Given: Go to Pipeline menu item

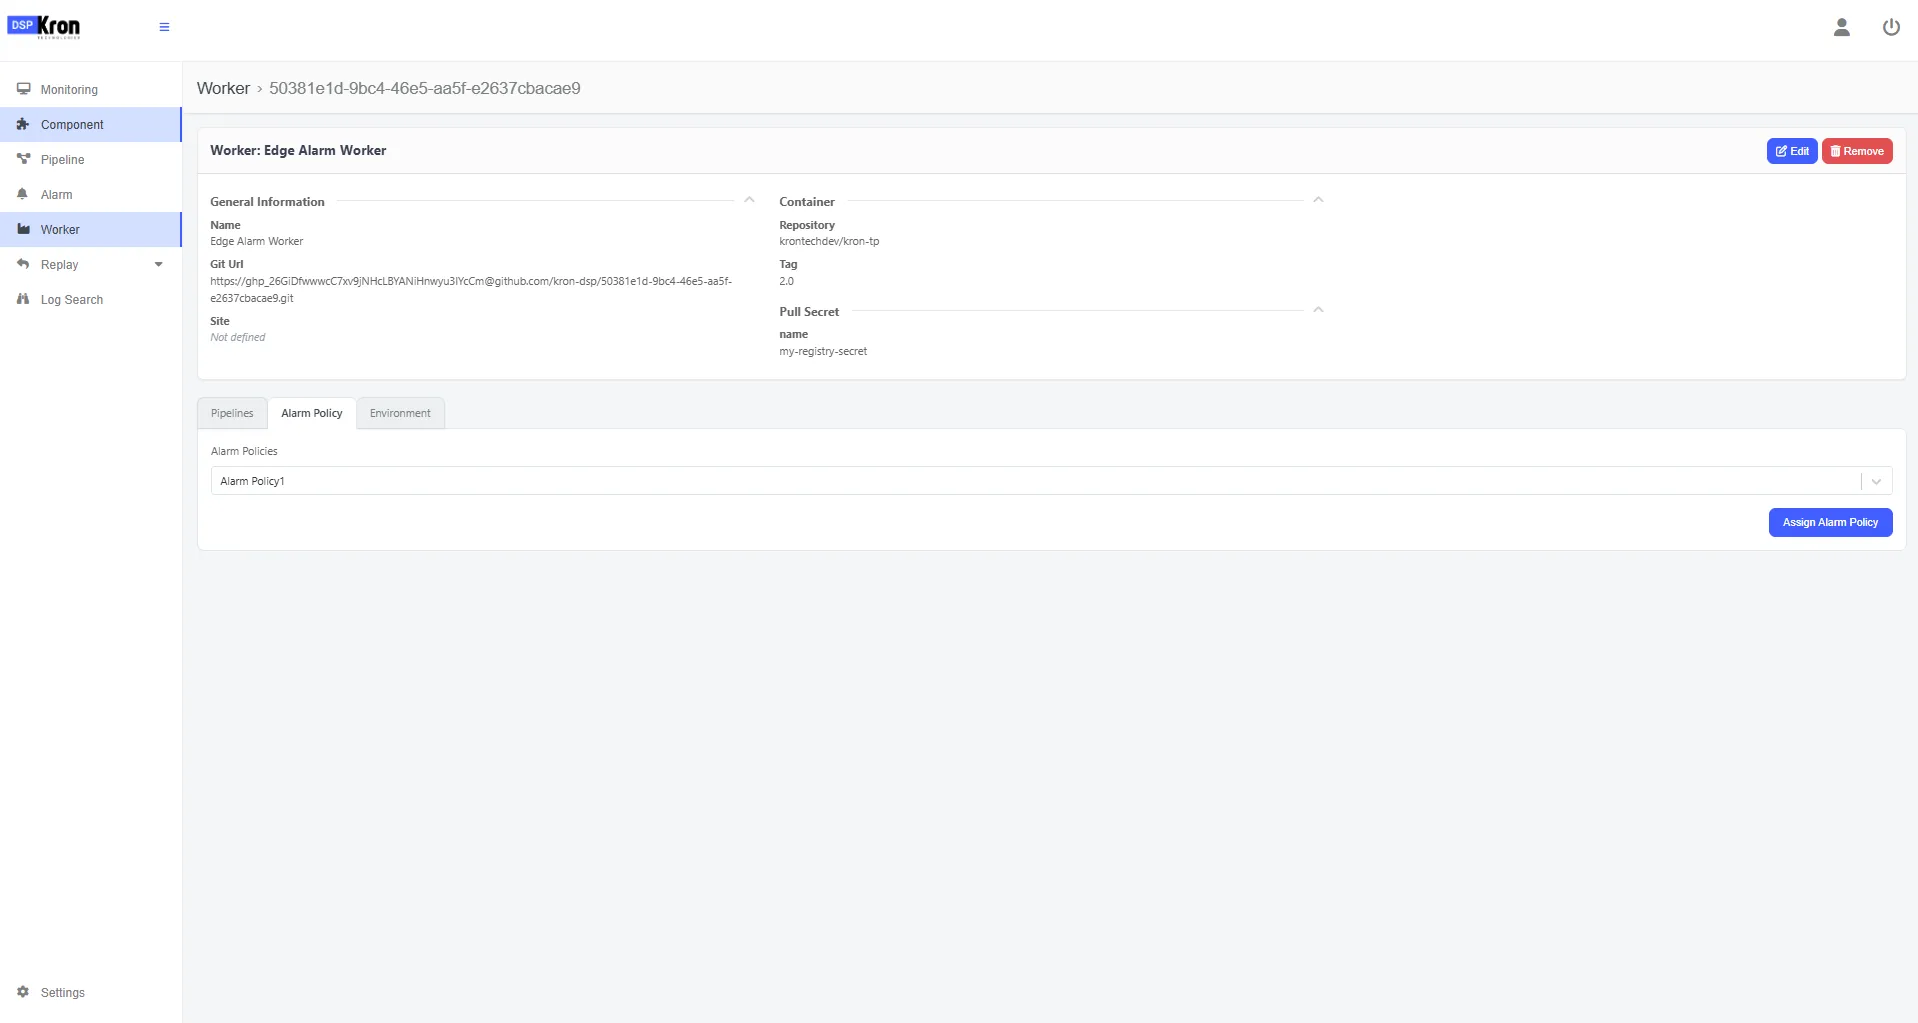Looking at the screenshot, I should pos(90,159).
